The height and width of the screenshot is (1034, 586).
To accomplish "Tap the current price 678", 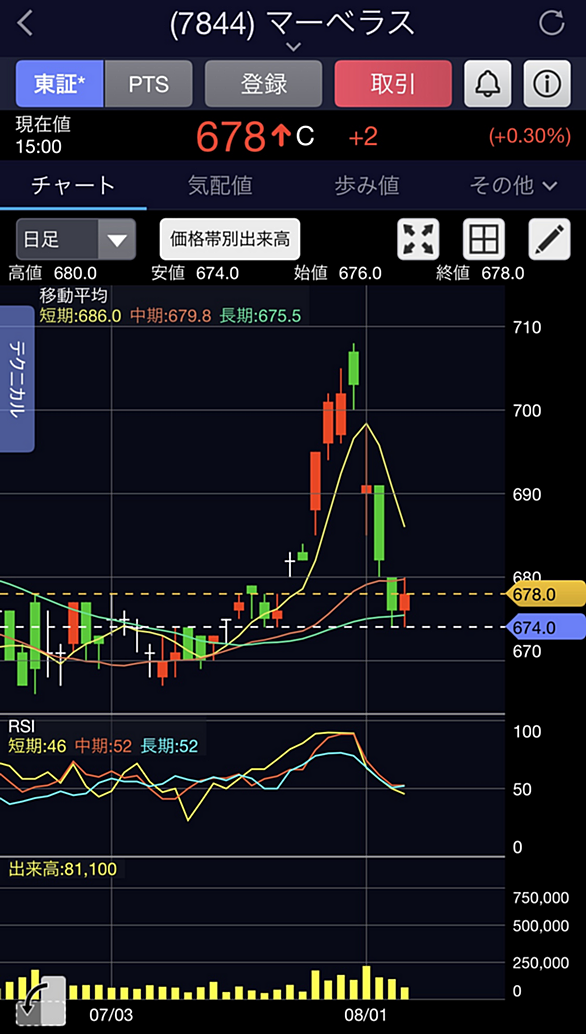I will click(x=231, y=137).
